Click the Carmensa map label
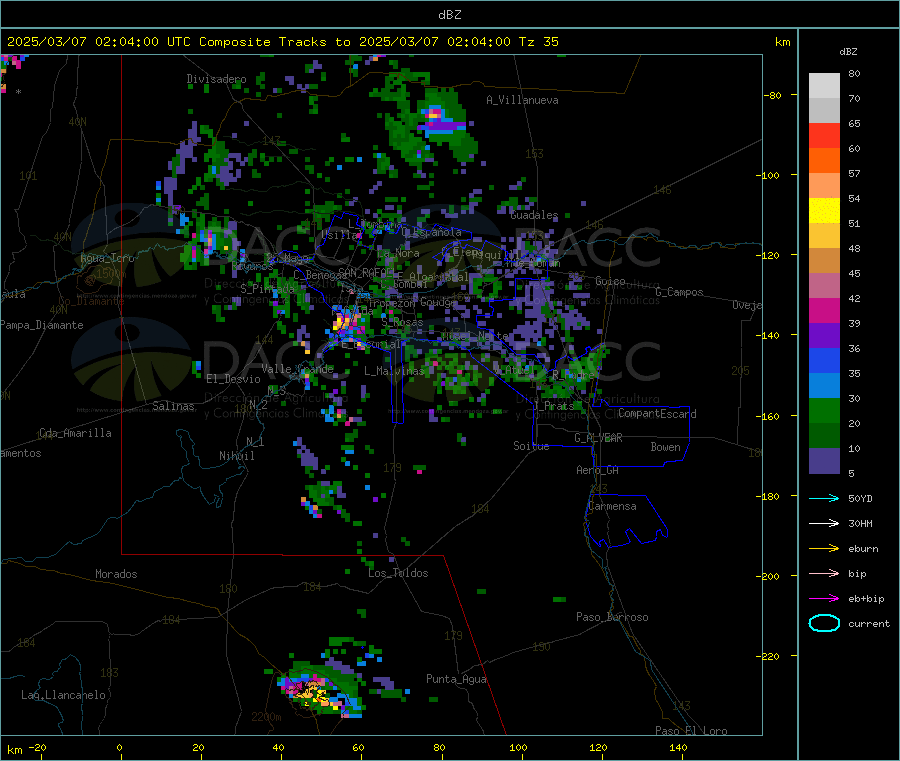Viewport: 900px width, 761px height. pos(612,506)
